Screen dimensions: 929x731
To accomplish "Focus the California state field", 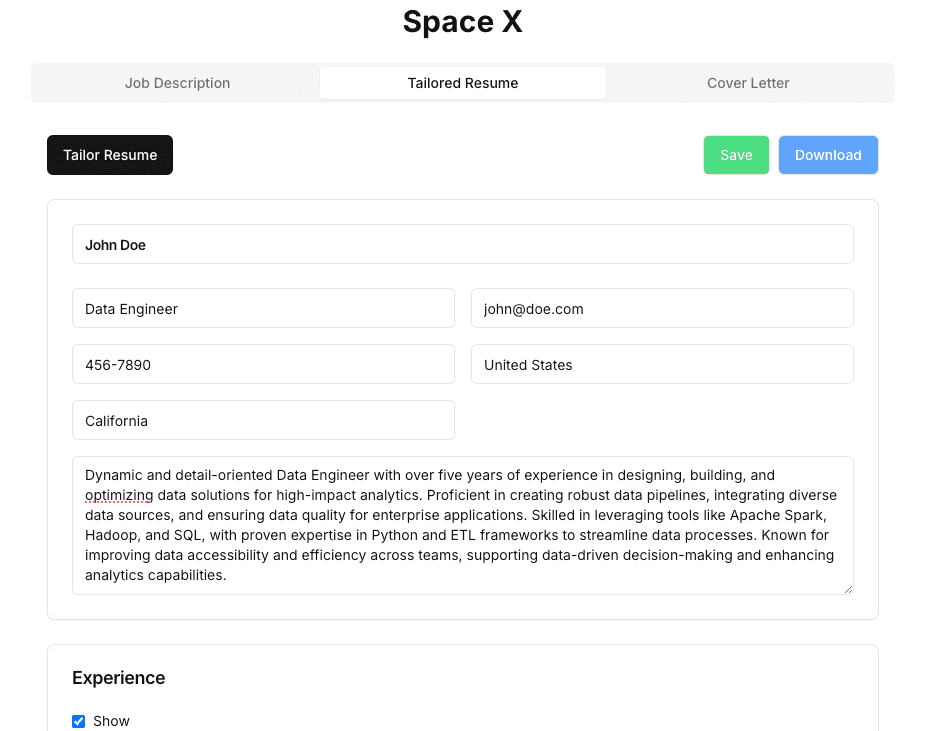I will point(264,420).
